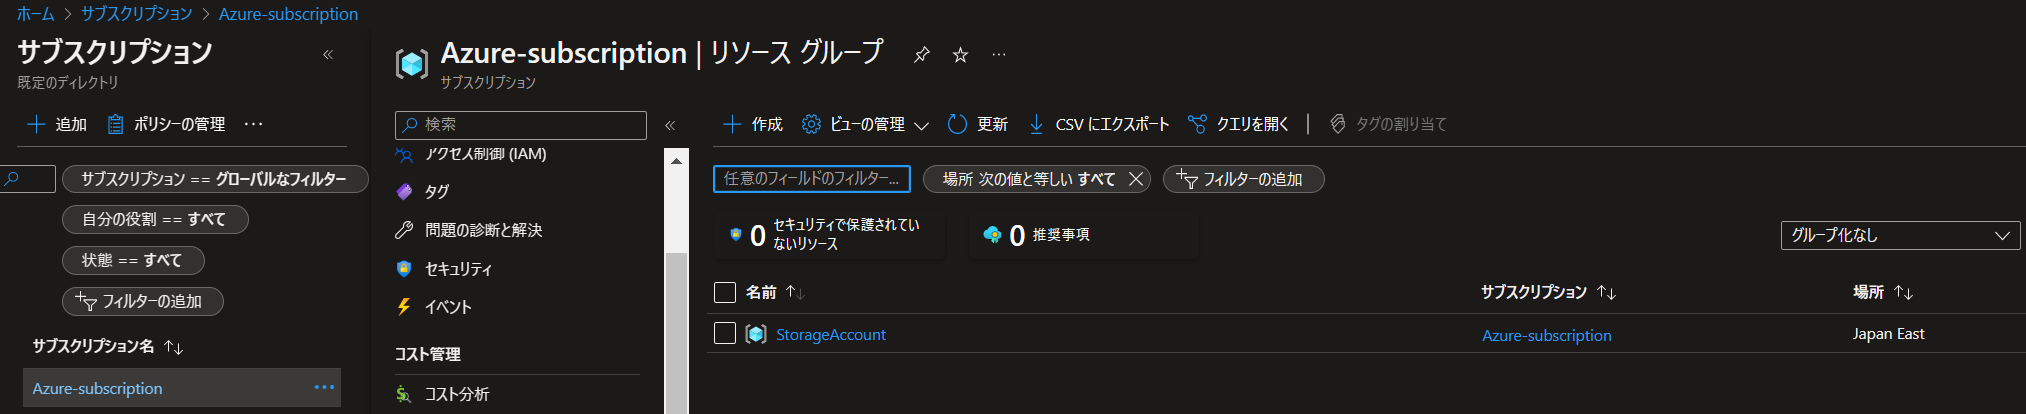Toggle the select-all checkbox next to 名前

(725, 292)
